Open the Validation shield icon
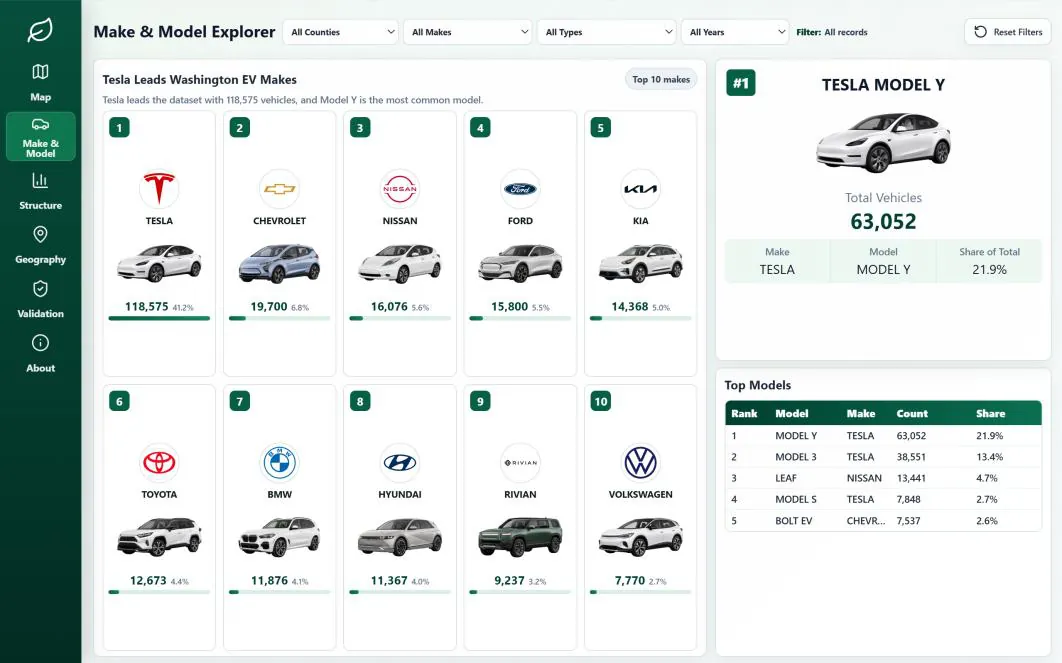This screenshot has height=663, width=1062. pyautogui.click(x=40, y=288)
